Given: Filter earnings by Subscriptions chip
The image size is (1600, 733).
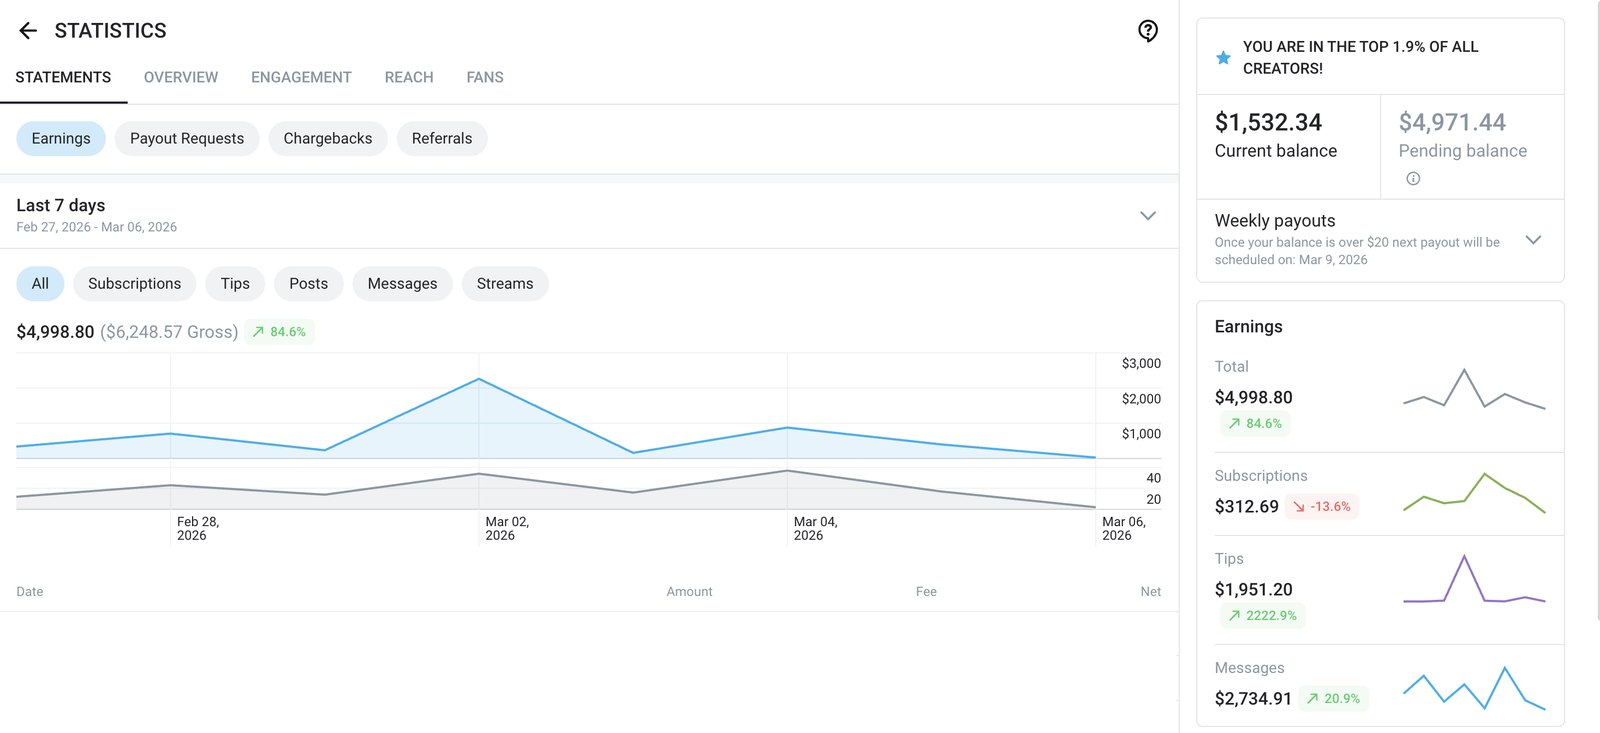Looking at the screenshot, I should click(x=135, y=284).
